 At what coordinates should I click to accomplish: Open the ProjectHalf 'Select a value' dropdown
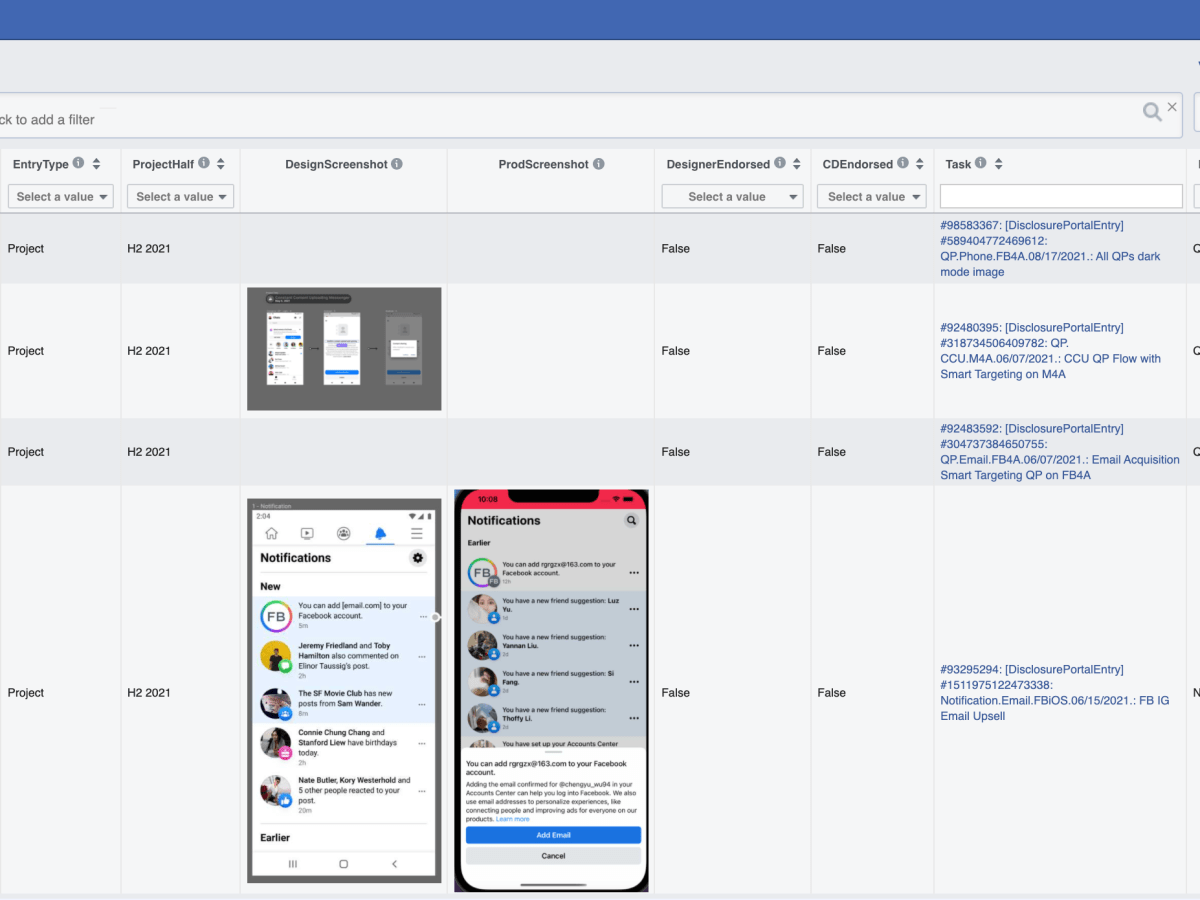click(180, 196)
